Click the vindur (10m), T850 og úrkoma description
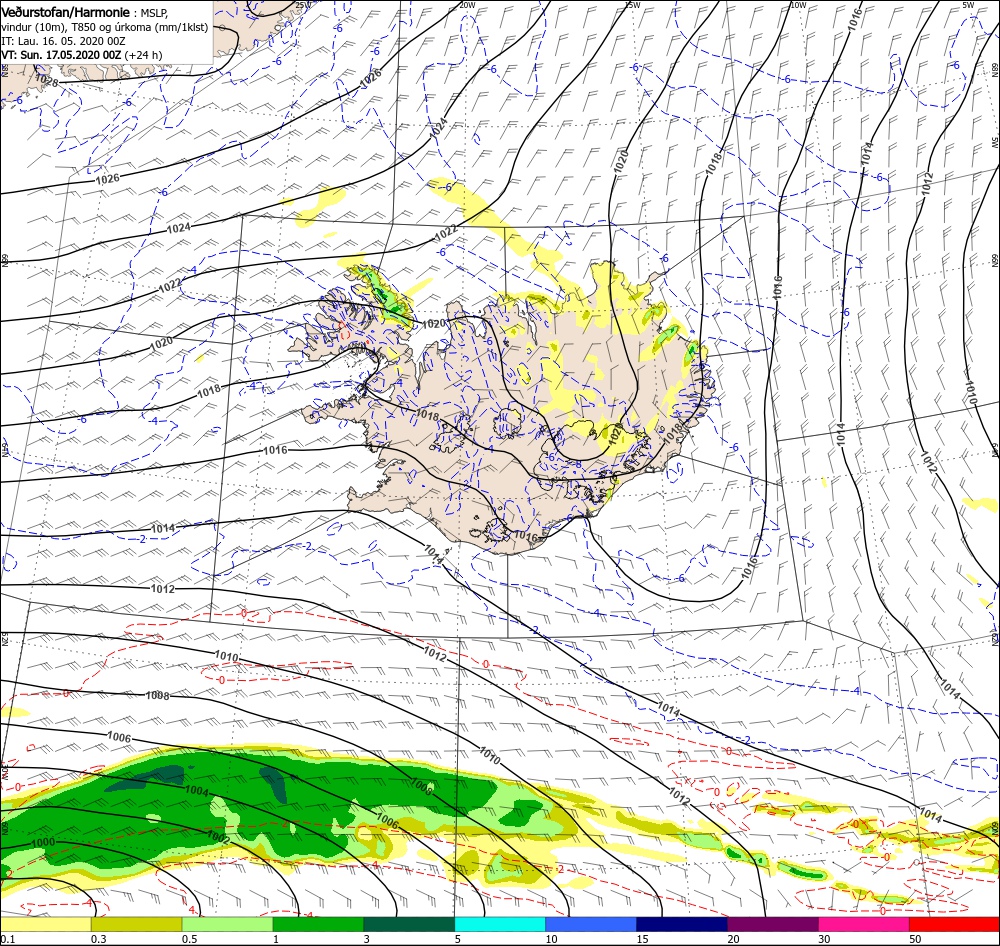The image size is (1000, 946). (x=105, y=27)
